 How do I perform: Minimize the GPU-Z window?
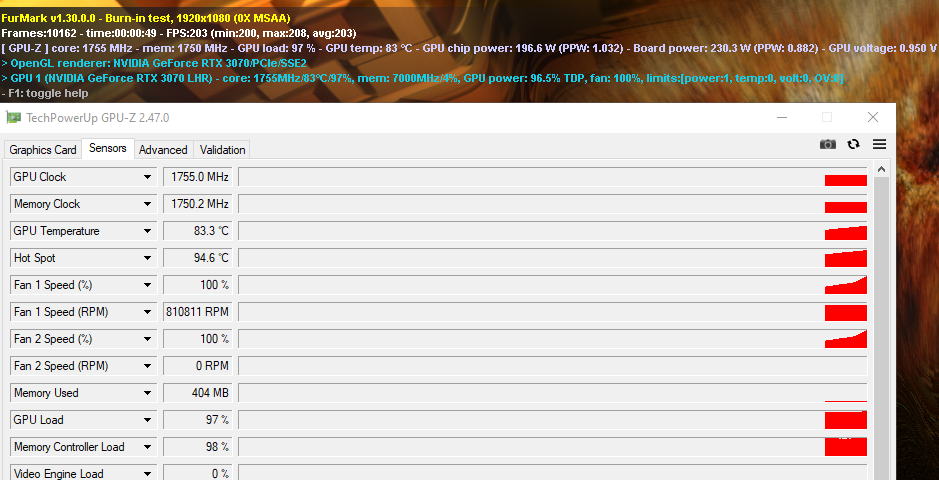(x=782, y=117)
